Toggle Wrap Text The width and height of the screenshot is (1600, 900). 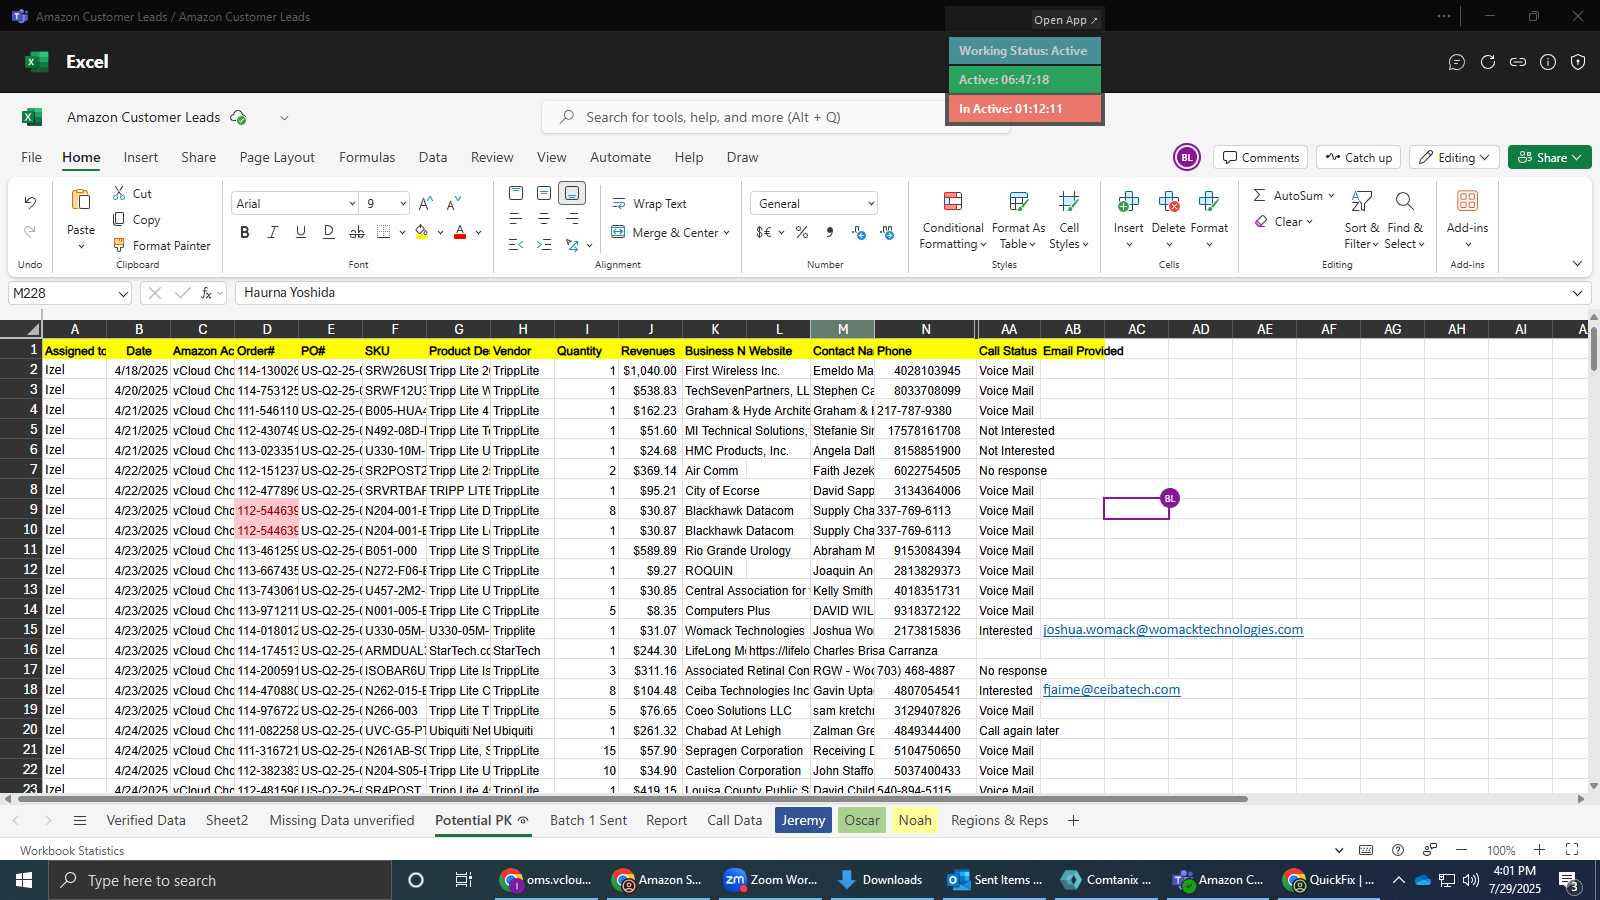(x=649, y=203)
